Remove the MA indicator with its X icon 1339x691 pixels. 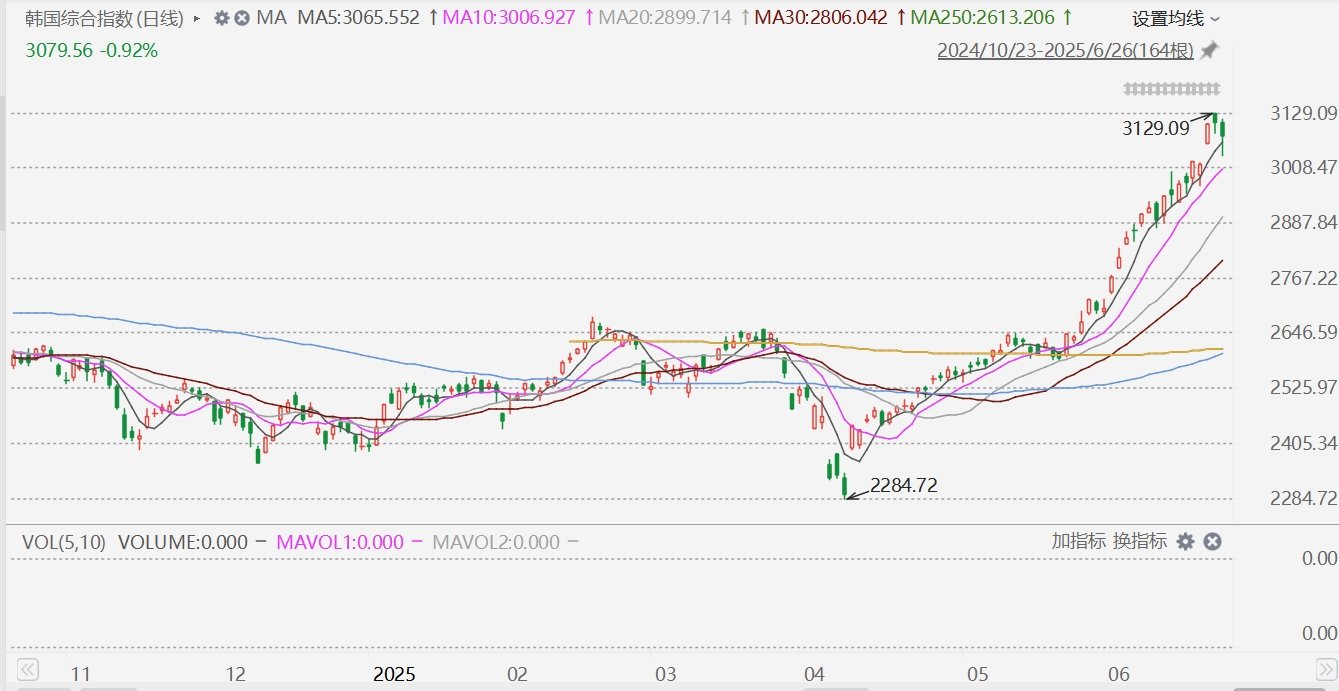coord(241,18)
